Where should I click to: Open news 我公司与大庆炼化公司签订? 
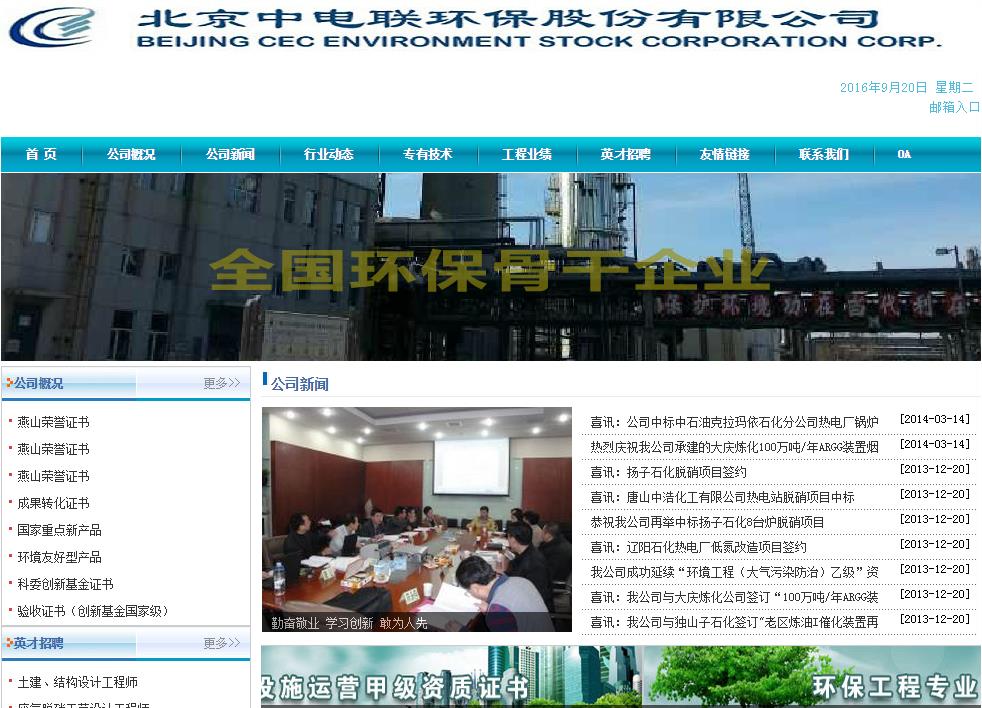pyautogui.click(x=734, y=598)
